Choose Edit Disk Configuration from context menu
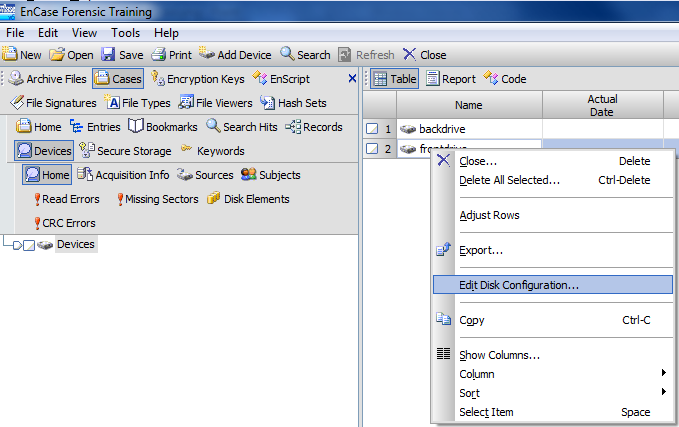679x427 pixels. 518,285
